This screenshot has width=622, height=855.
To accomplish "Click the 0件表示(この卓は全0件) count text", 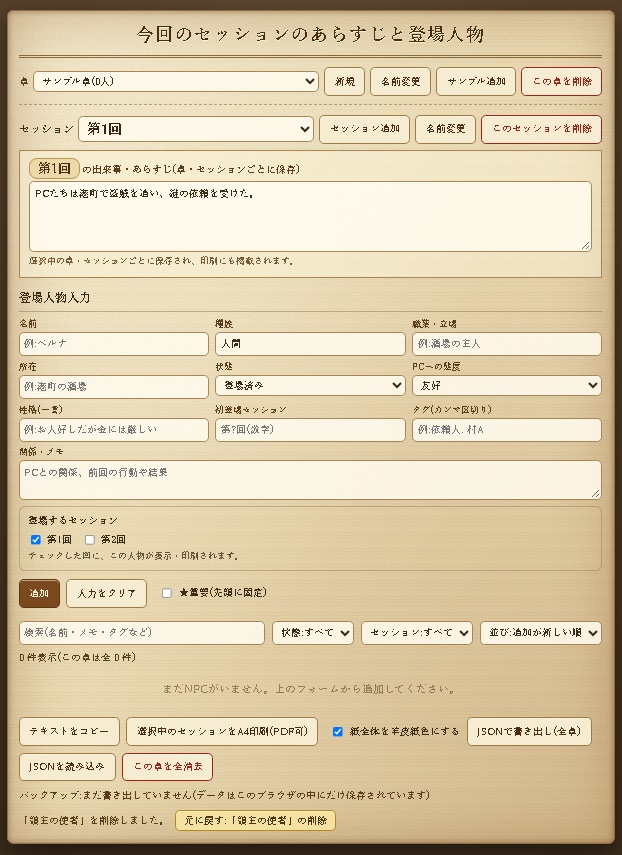I will [77, 658].
